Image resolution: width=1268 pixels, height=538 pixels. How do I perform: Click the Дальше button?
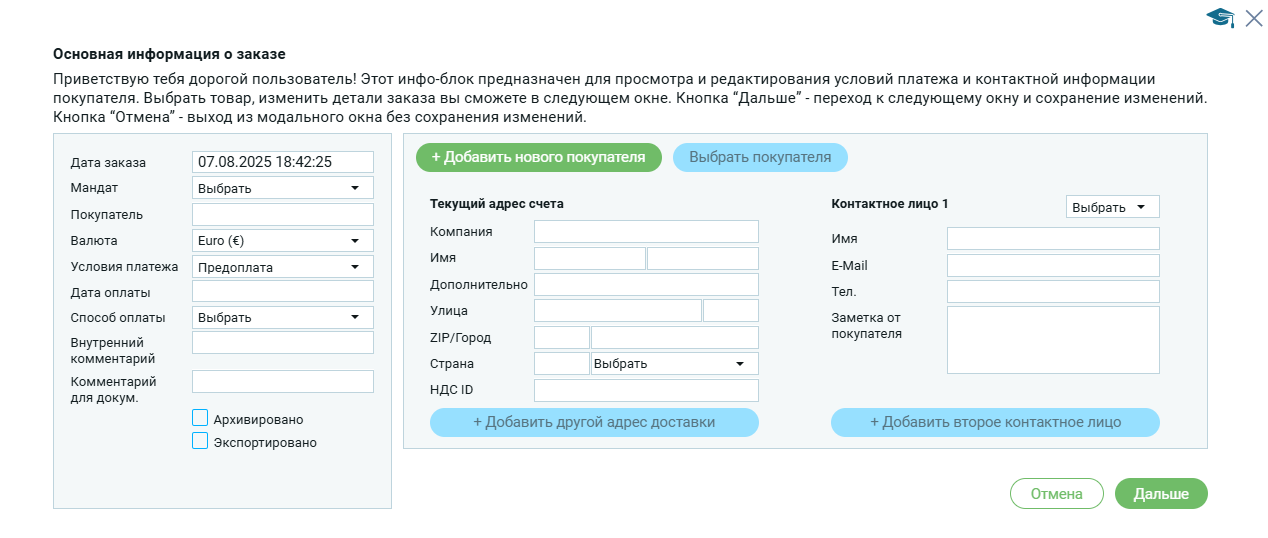coord(1160,494)
